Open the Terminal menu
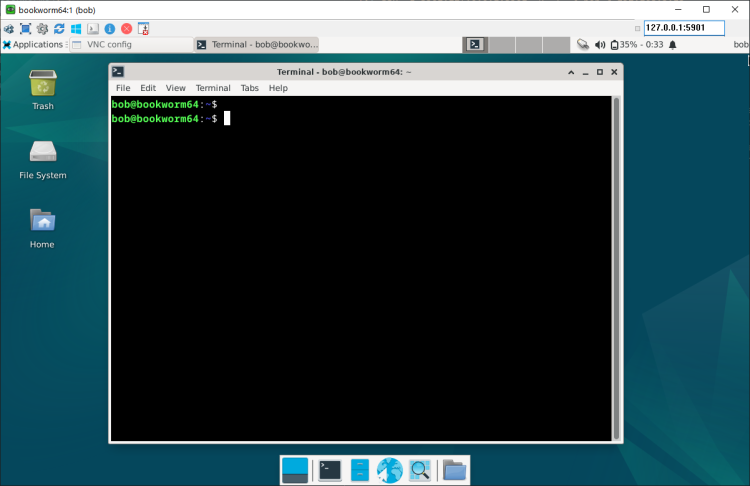The height and width of the screenshot is (486, 750). pos(213,88)
